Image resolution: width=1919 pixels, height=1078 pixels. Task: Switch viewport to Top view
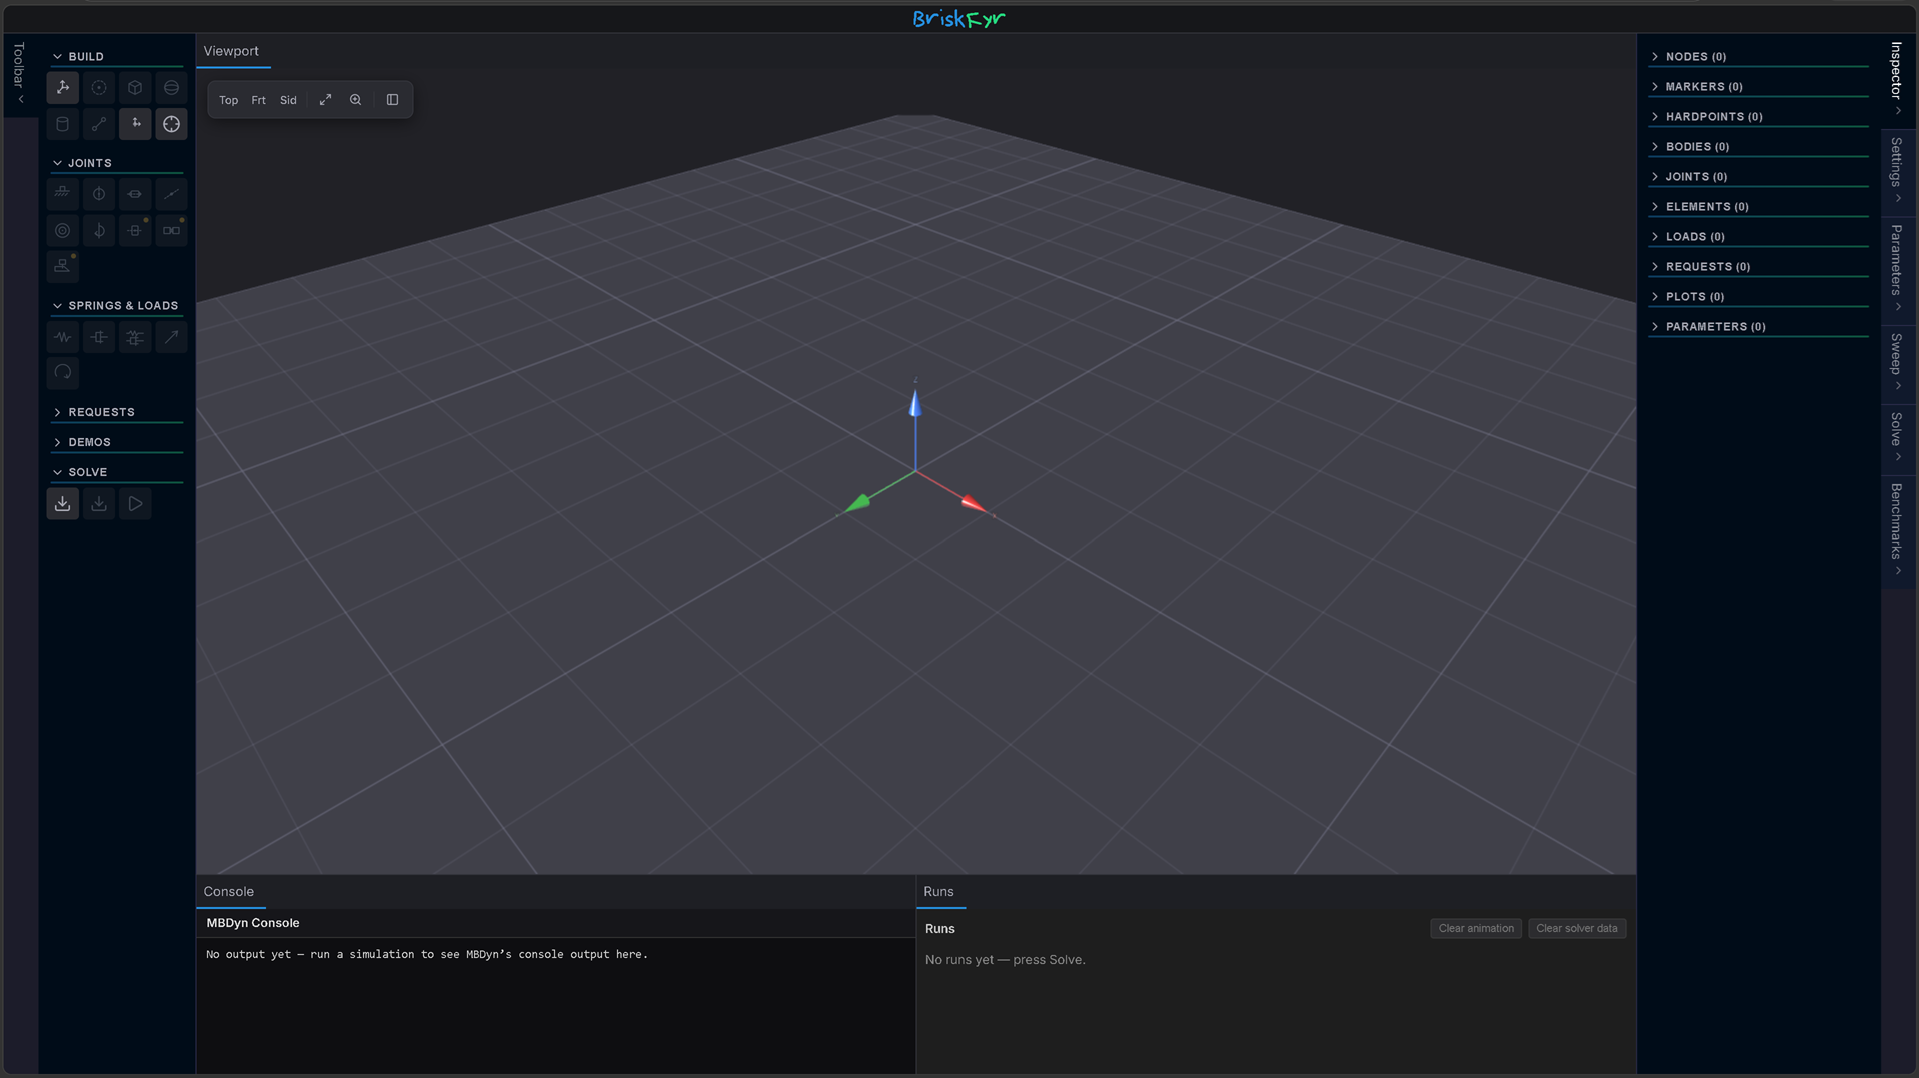pyautogui.click(x=228, y=100)
